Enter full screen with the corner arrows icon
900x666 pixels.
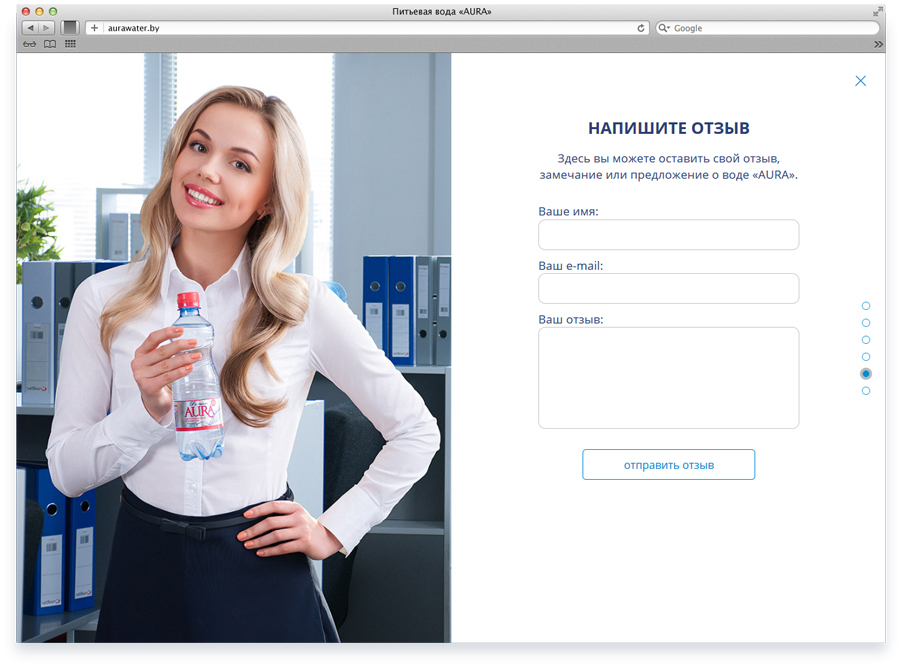[x=878, y=11]
